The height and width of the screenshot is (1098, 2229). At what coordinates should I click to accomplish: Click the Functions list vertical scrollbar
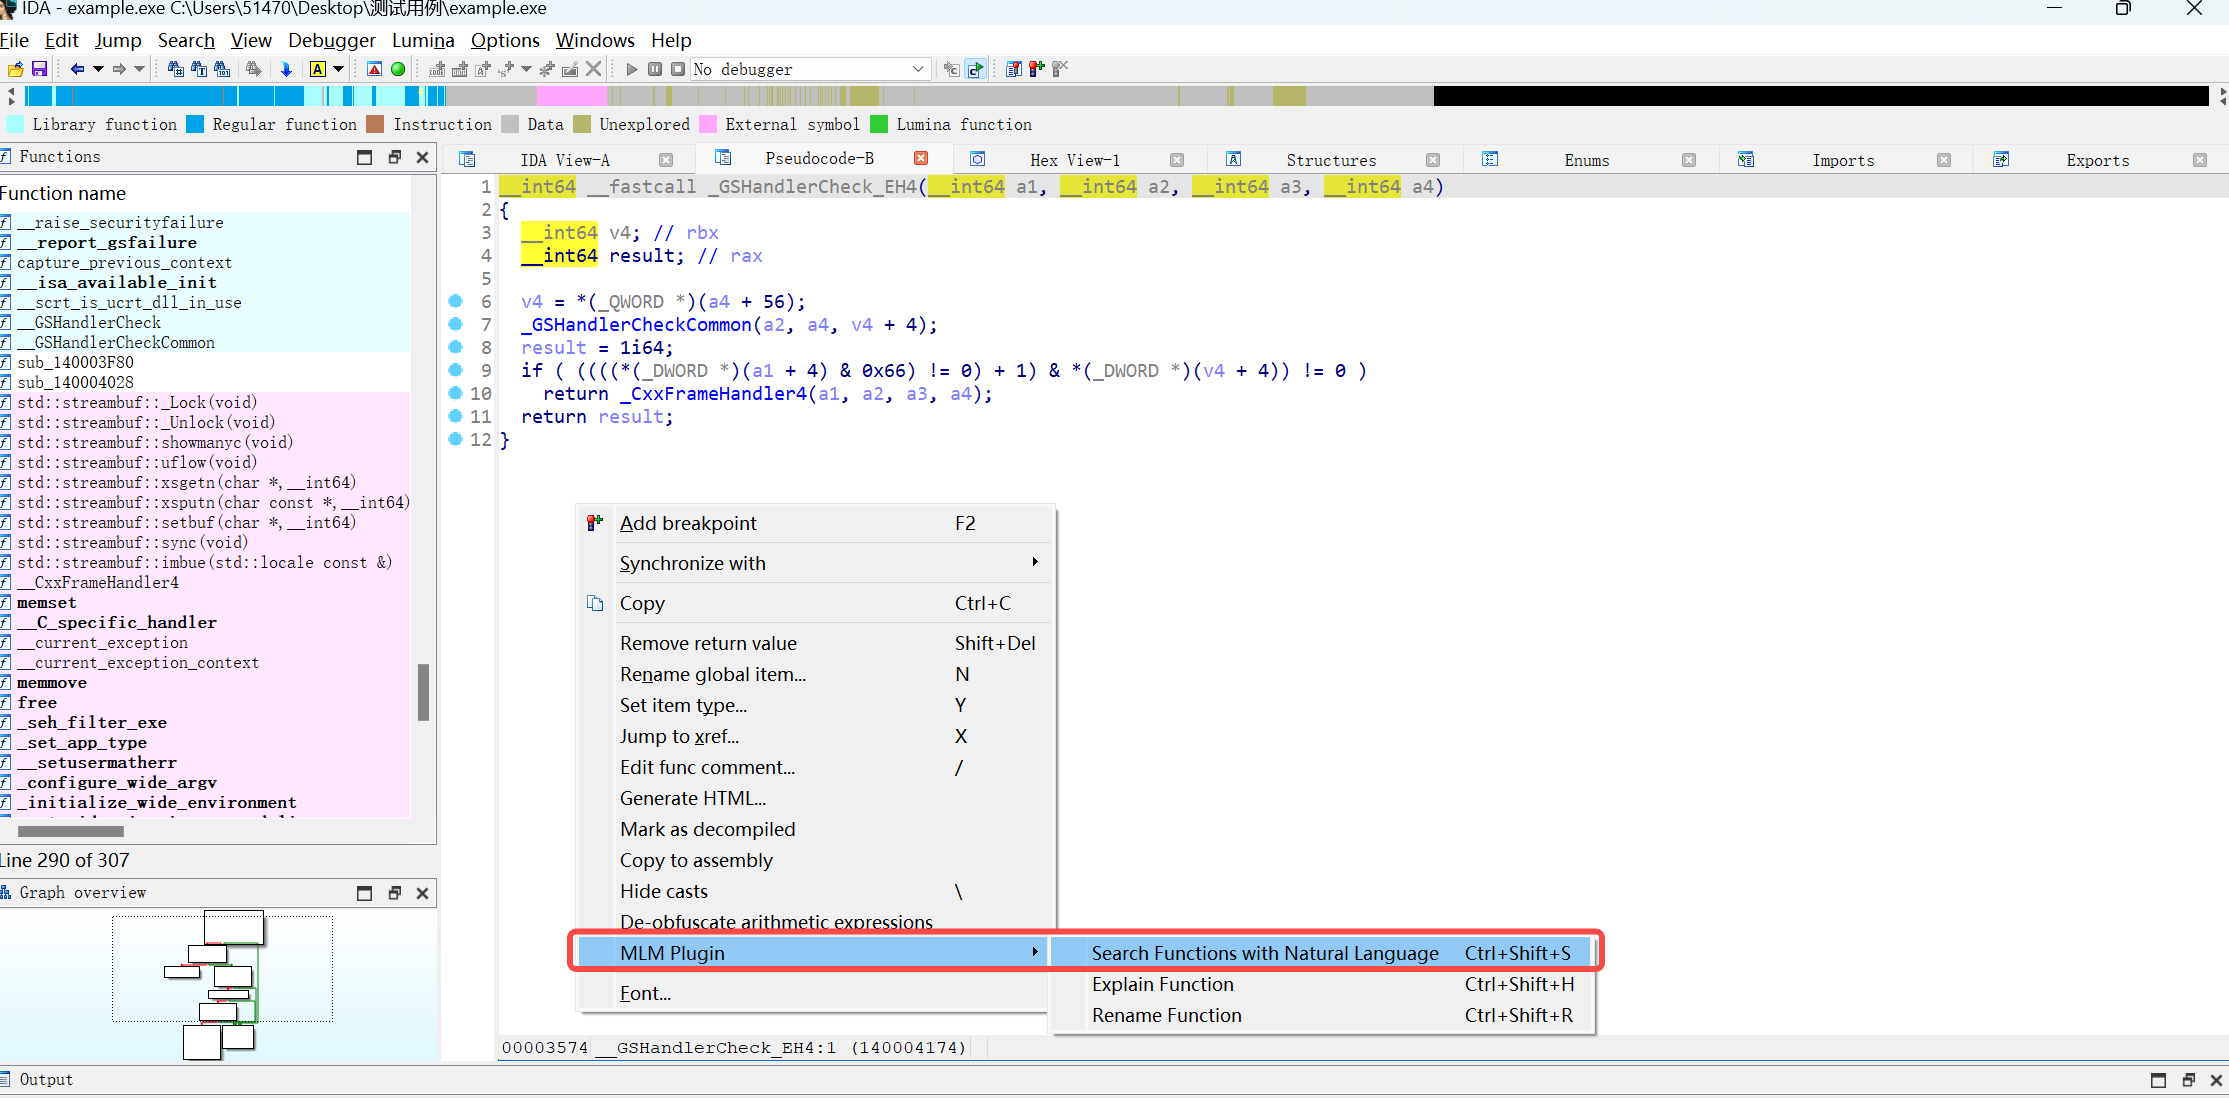click(423, 691)
